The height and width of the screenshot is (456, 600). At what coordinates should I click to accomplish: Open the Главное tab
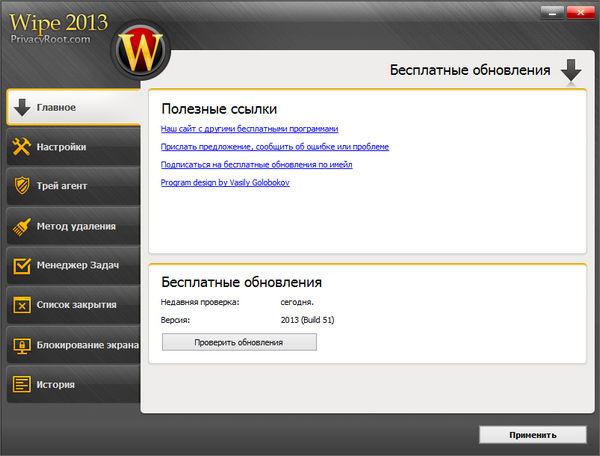coord(73,107)
